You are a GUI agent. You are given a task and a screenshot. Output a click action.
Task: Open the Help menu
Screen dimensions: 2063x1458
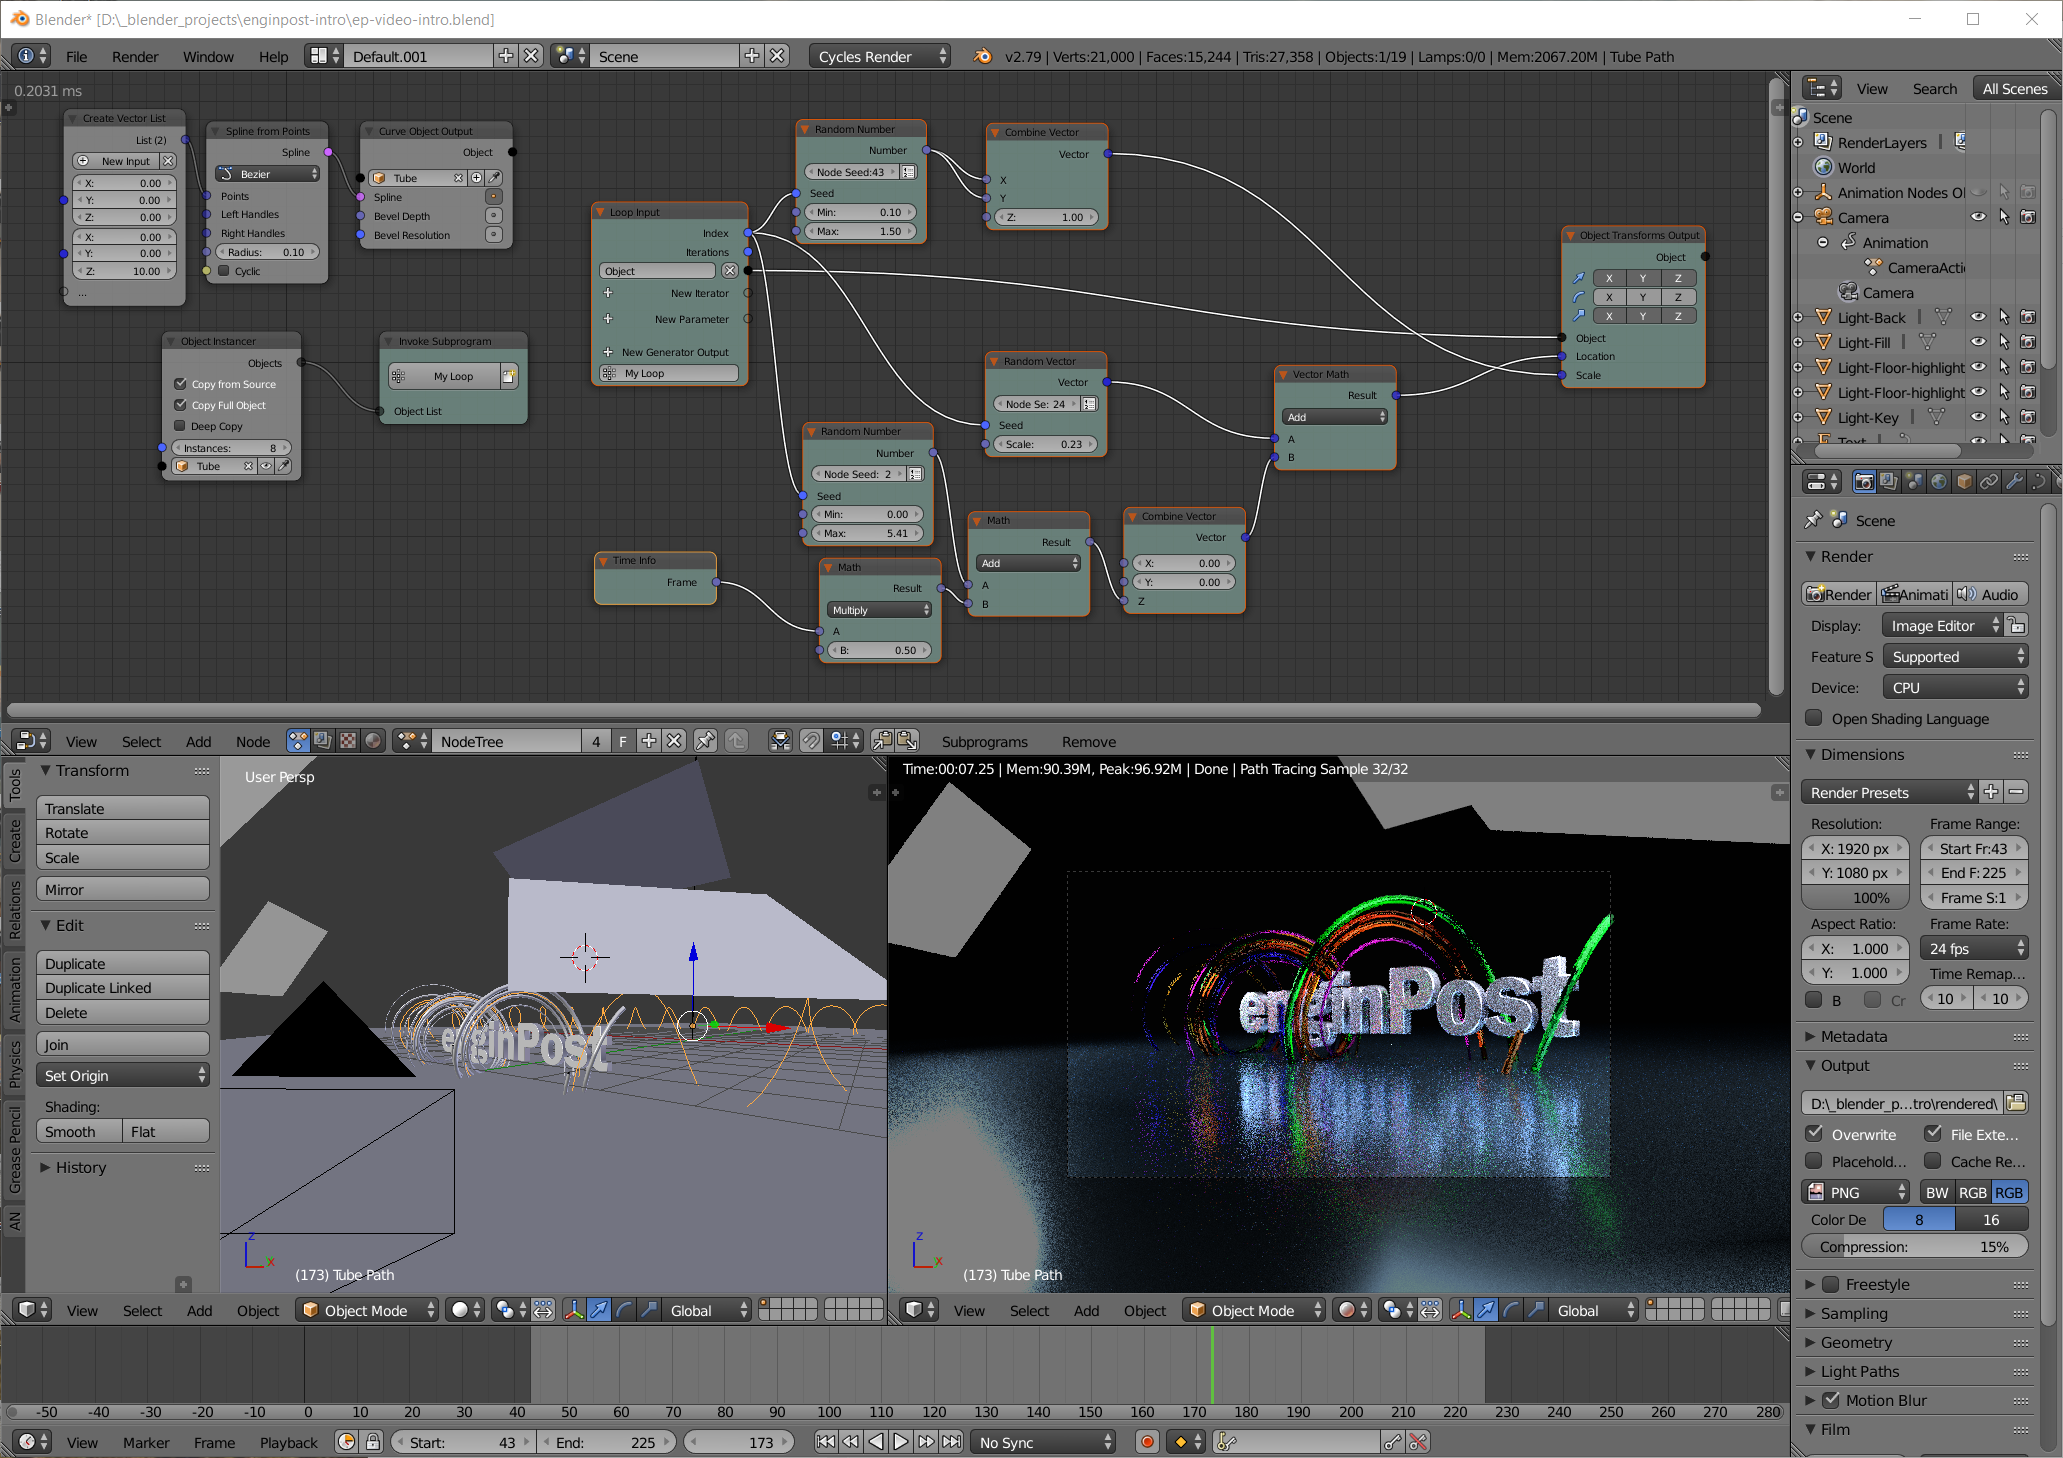tap(273, 56)
